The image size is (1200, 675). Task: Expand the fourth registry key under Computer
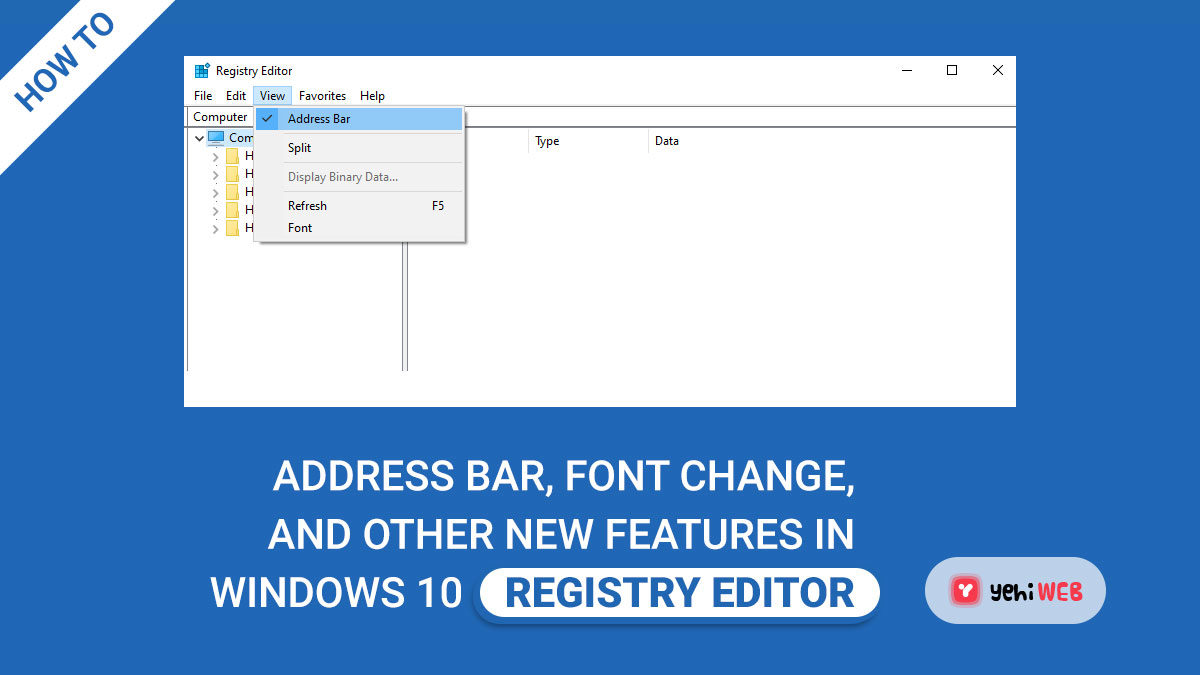[215, 210]
